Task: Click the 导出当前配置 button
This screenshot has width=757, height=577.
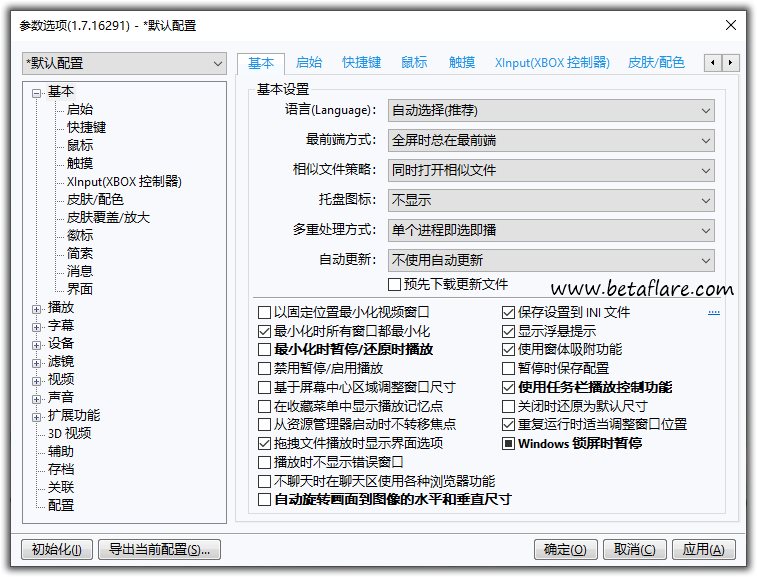Action: coord(160,549)
